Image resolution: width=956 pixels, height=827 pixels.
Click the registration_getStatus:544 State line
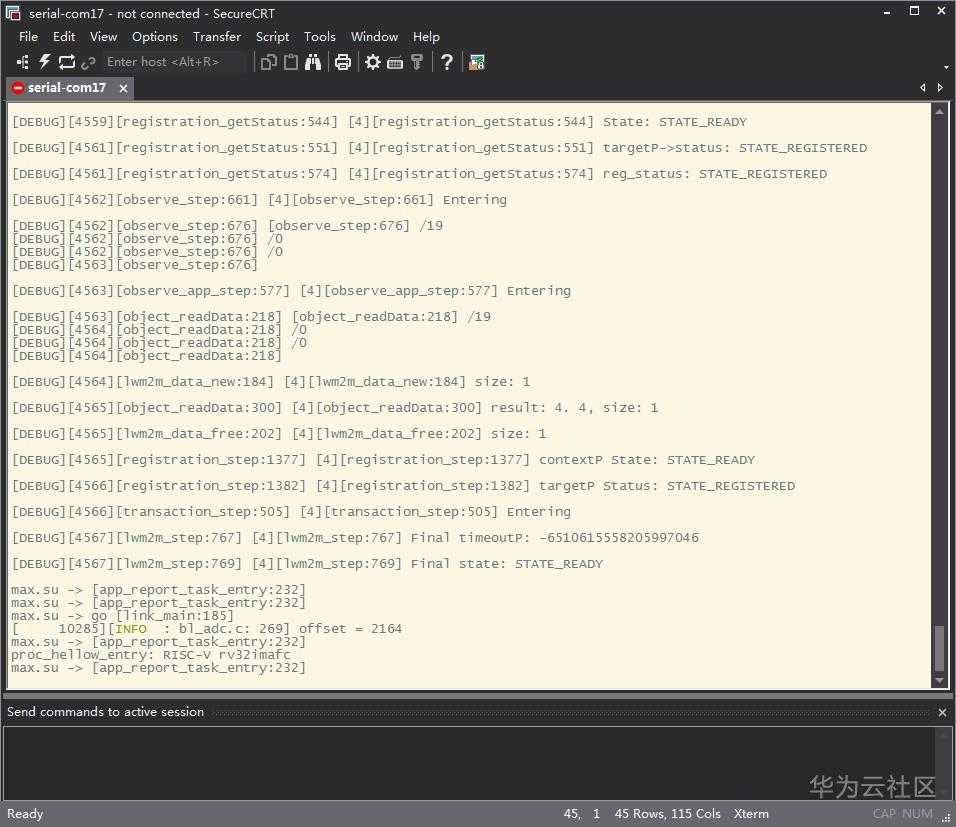click(379, 122)
